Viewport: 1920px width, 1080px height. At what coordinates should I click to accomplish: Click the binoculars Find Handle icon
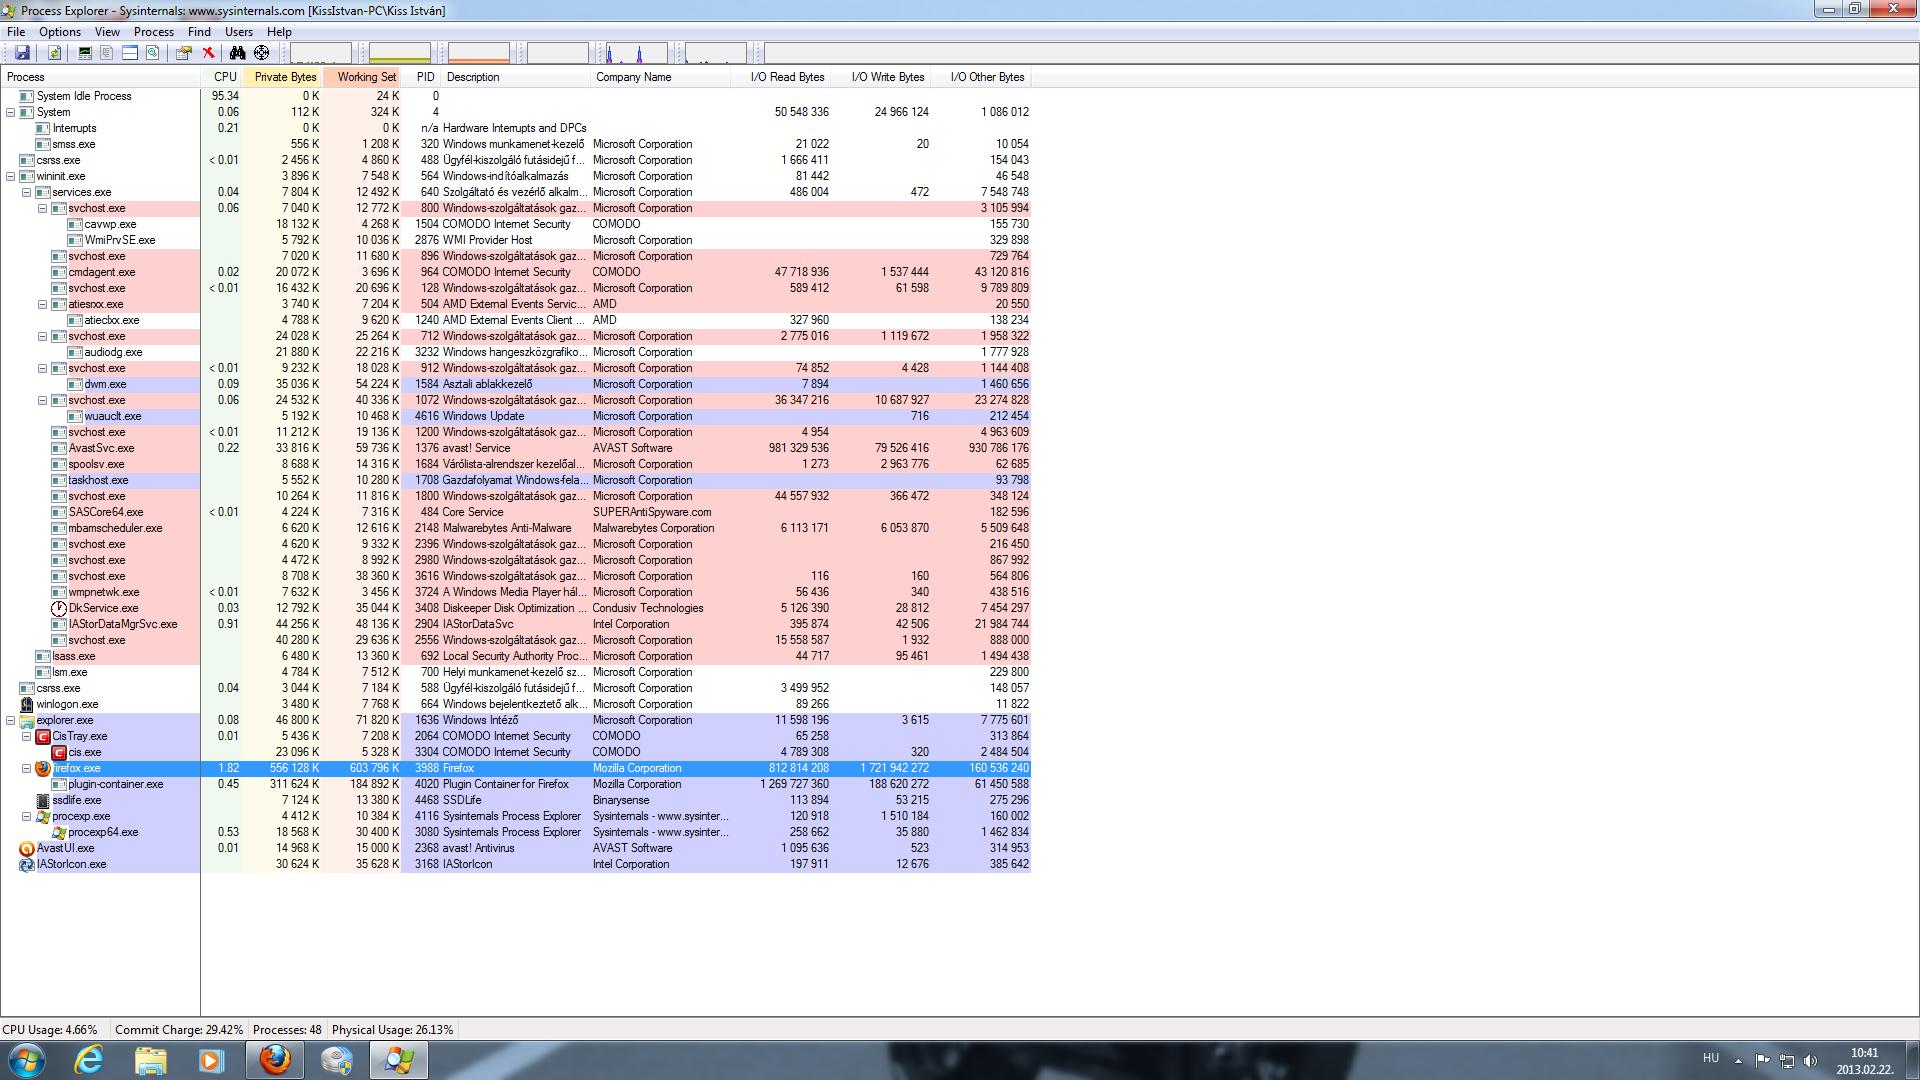(237, 53)
